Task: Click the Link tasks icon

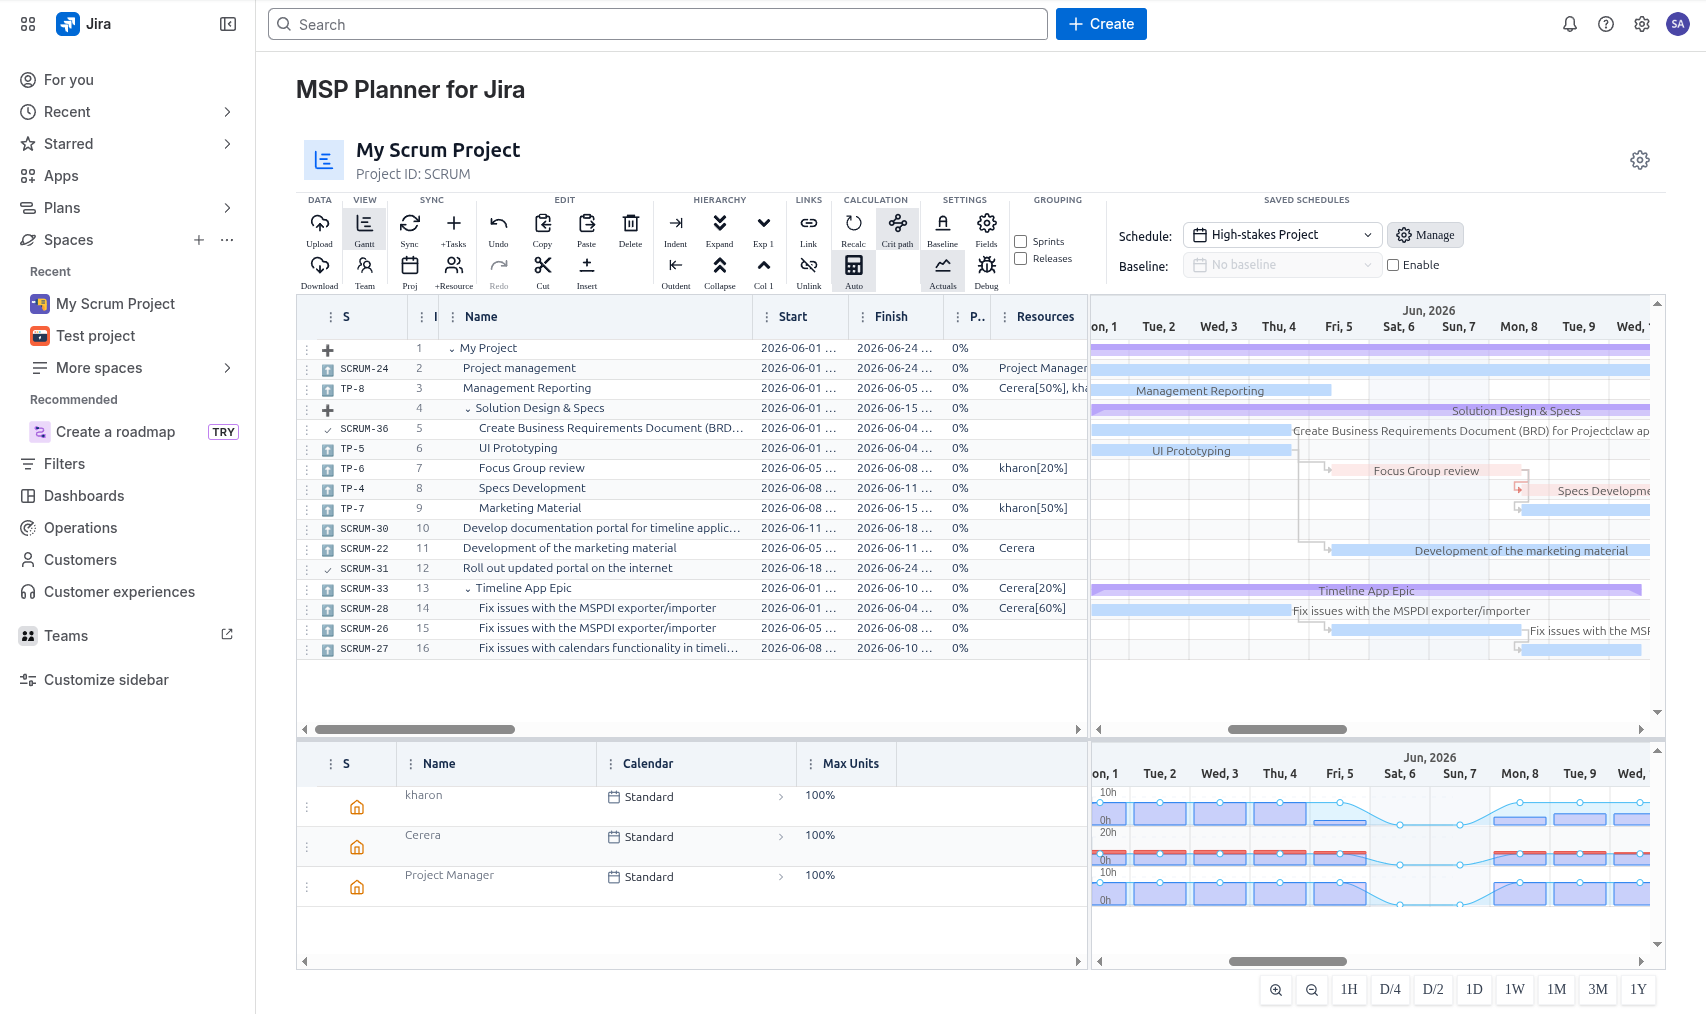Action: 809,229
